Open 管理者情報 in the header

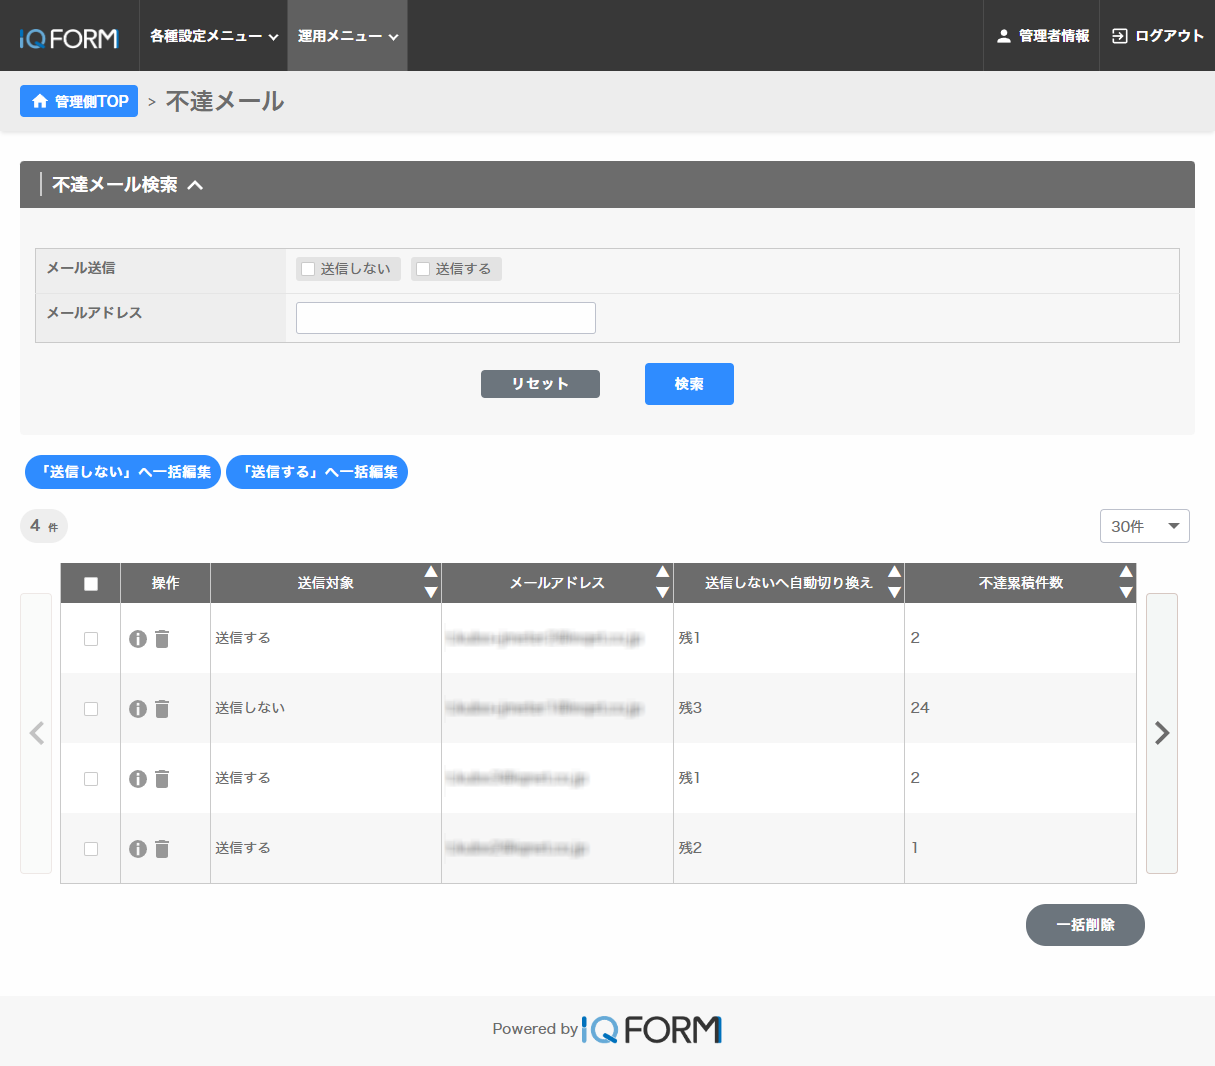(x=1042, y=36)
